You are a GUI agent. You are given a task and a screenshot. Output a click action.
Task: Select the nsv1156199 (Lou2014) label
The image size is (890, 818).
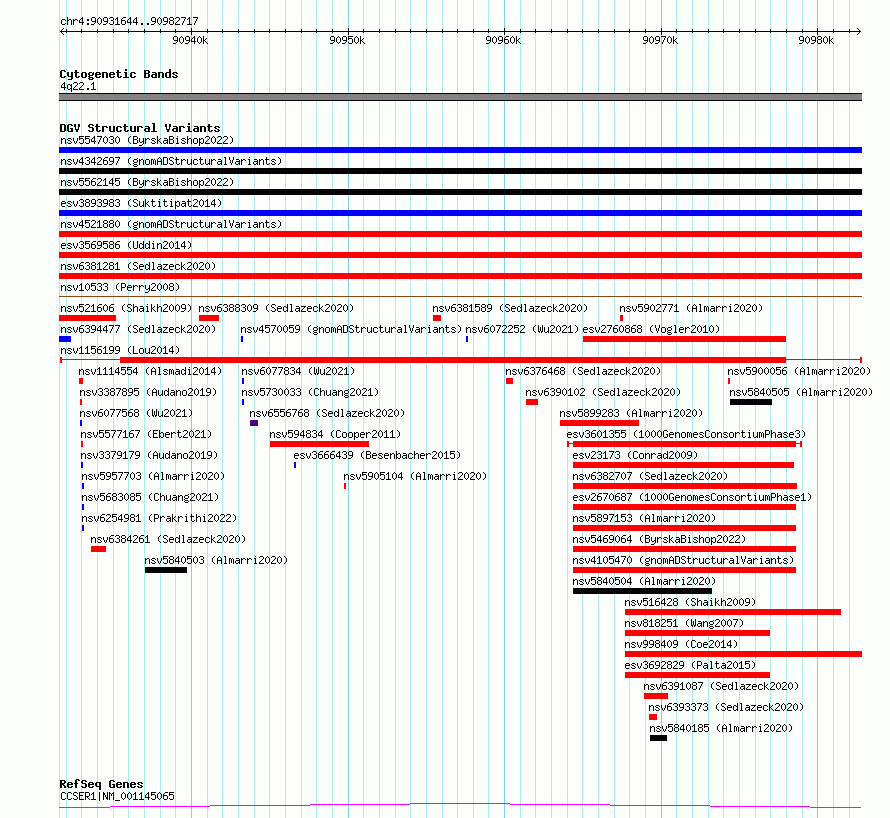pyautogui.click(x=120, y=350)
